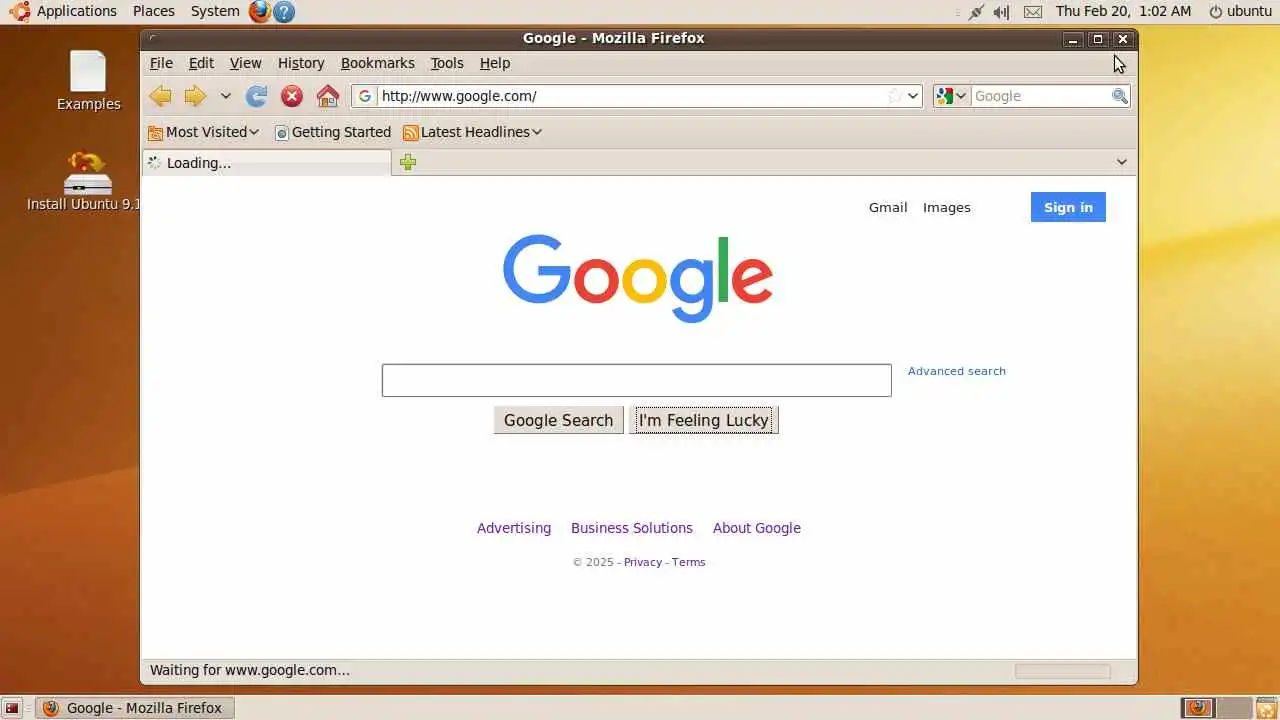Viewport: 1280px width, 720px height.
Task: Open the Getting Started bookmark
Action: click(x=333, y=132)
